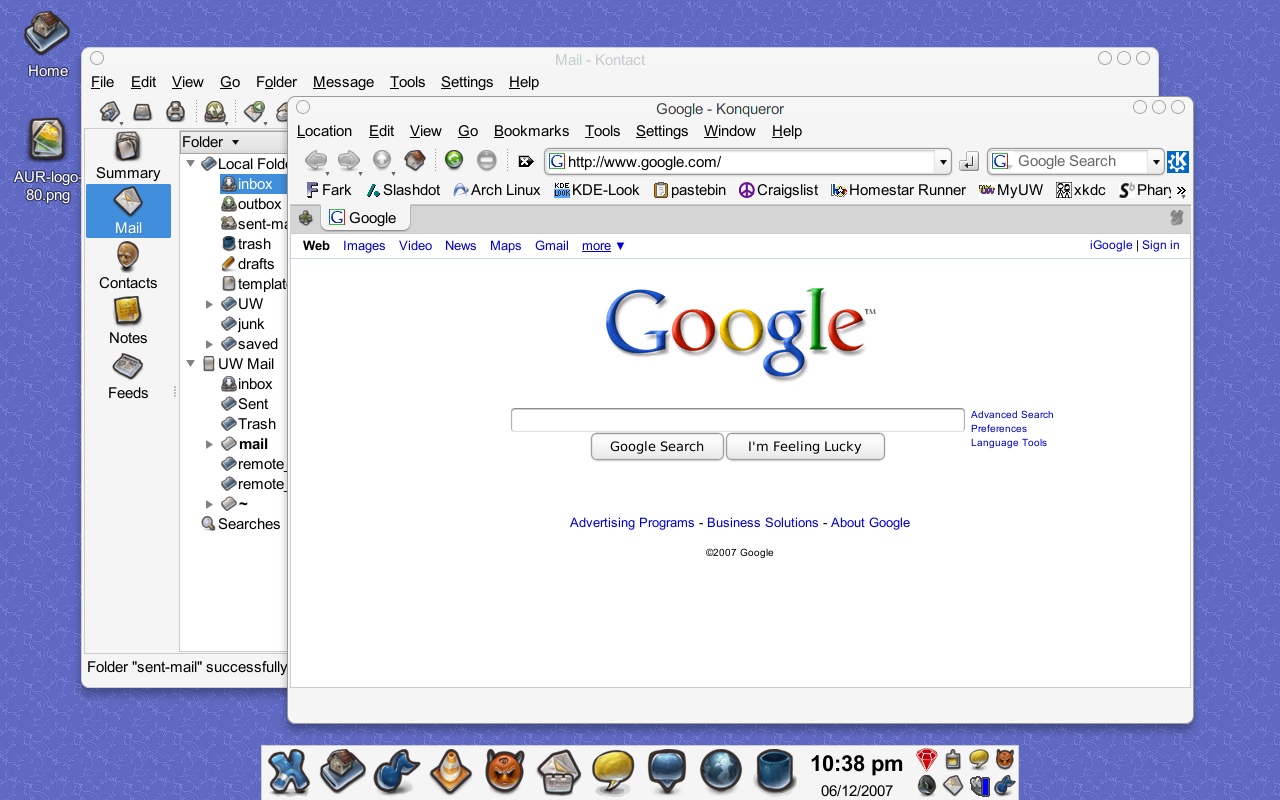Screen dimensions: 1280x800
Task: Click the blue music note dock icon
Action: pyautogui.click(x=396, y=772)
